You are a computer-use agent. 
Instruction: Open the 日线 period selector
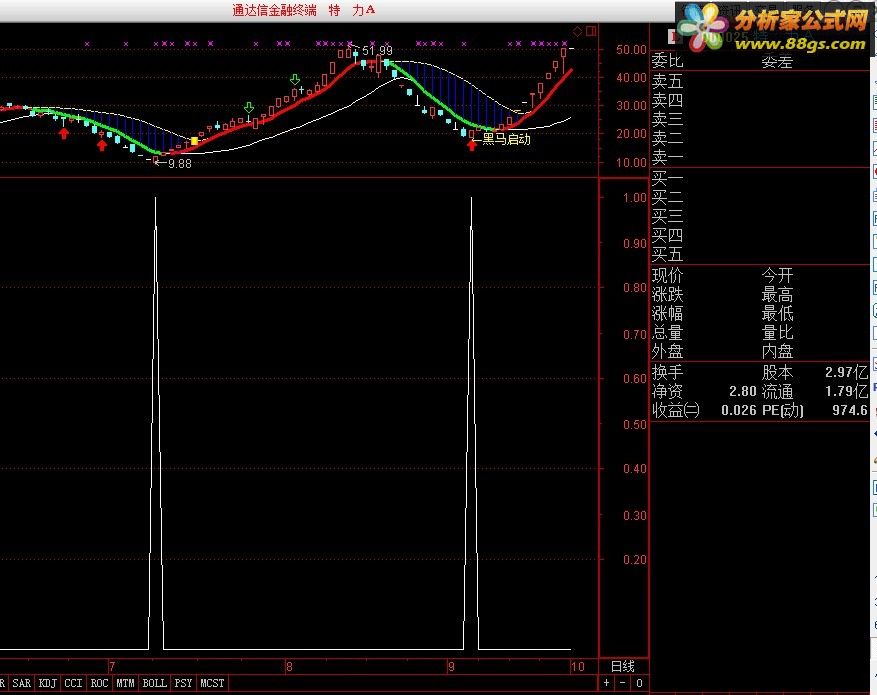pyautogui.click(x=623, y=666)
